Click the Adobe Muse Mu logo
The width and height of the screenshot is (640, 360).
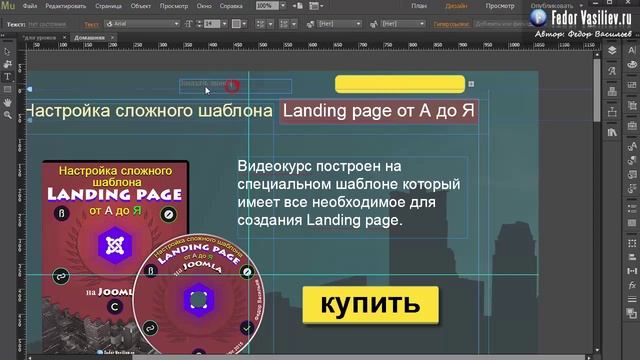coord(8,6)
